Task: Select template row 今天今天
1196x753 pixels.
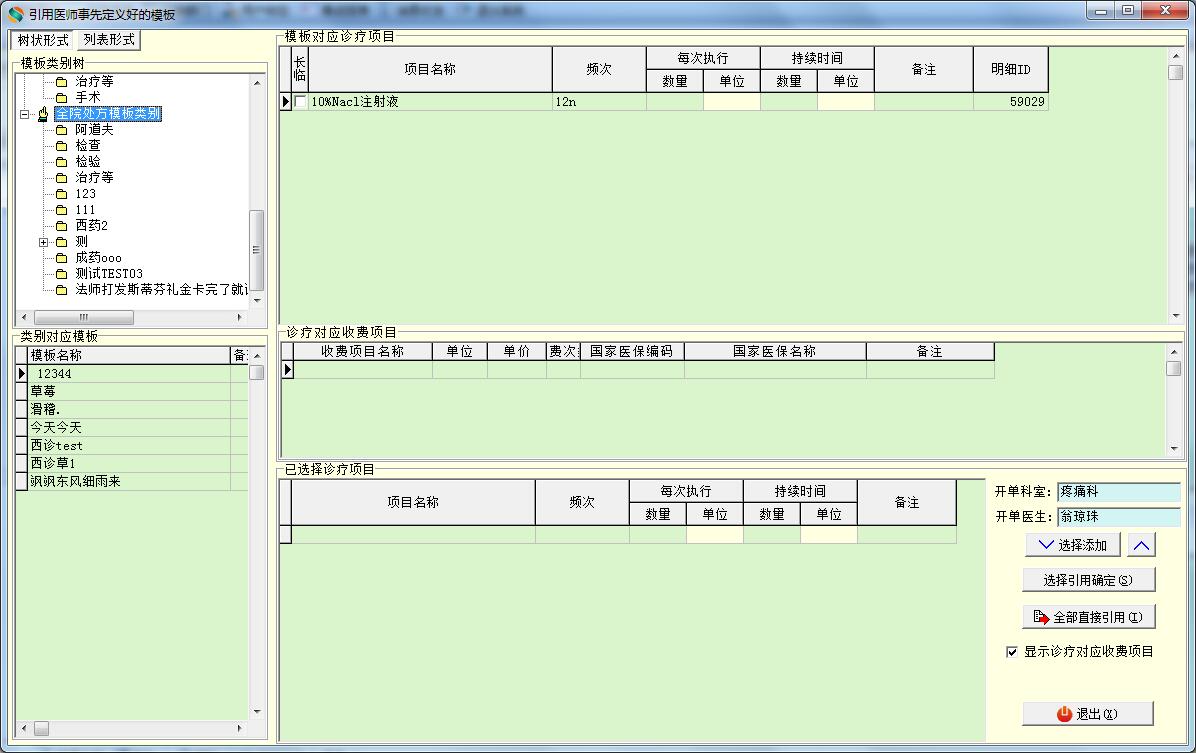Action: click(130, 427)
